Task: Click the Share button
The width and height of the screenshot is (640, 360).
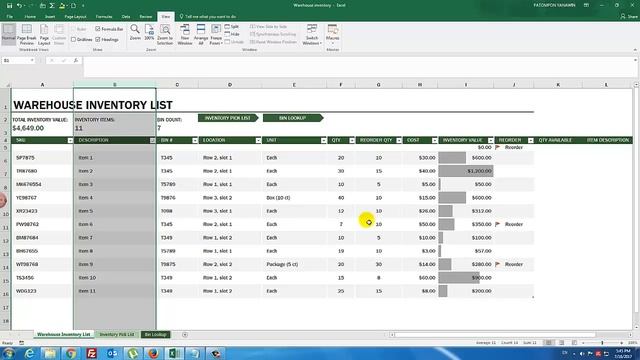Action: [x=629, y=17]
